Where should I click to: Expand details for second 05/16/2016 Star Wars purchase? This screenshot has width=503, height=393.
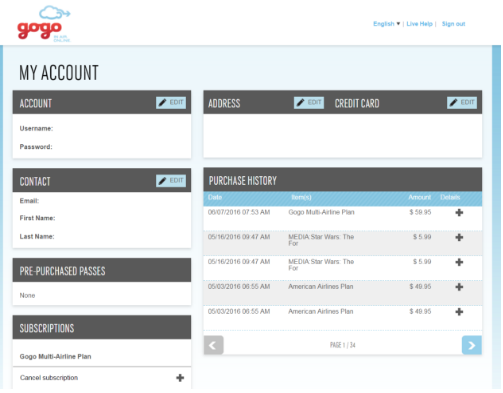point(459,262)
